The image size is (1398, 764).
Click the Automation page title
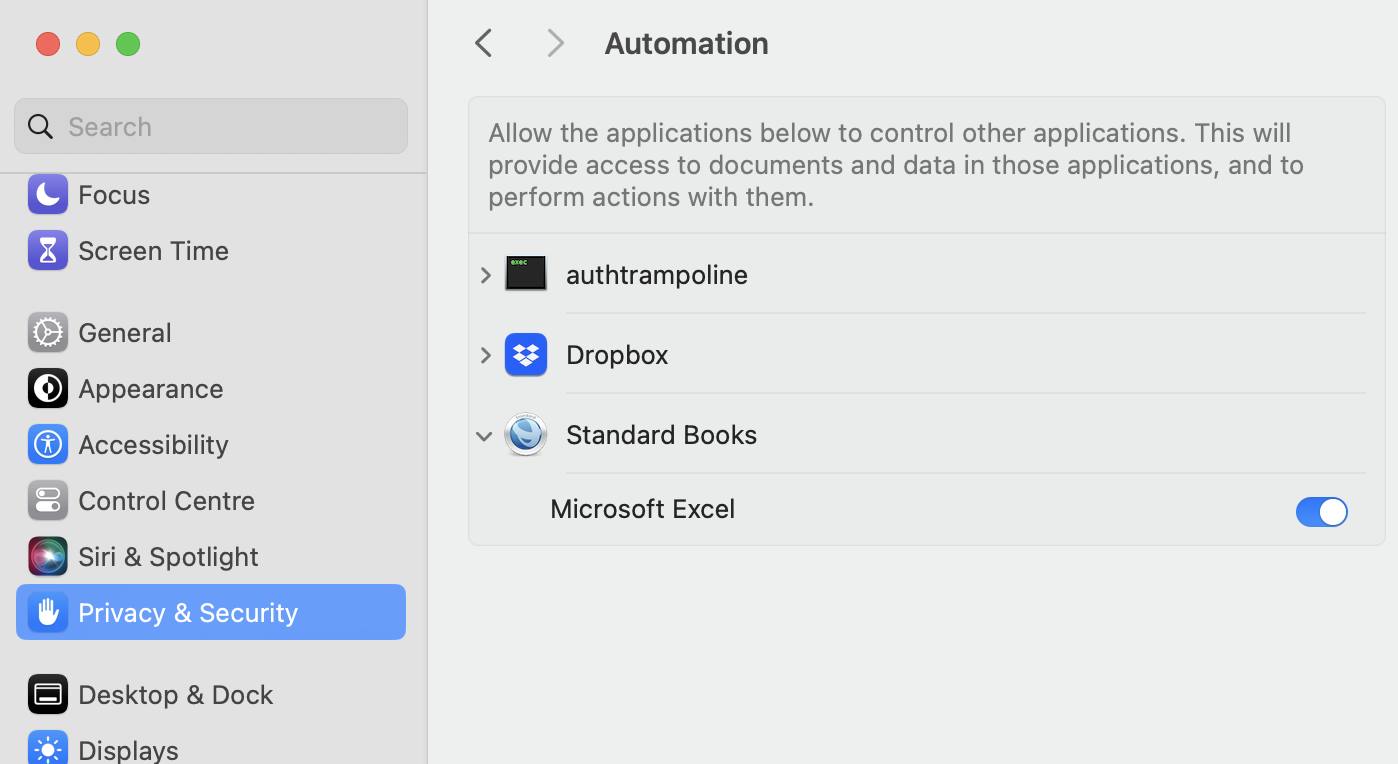(686, 43)
